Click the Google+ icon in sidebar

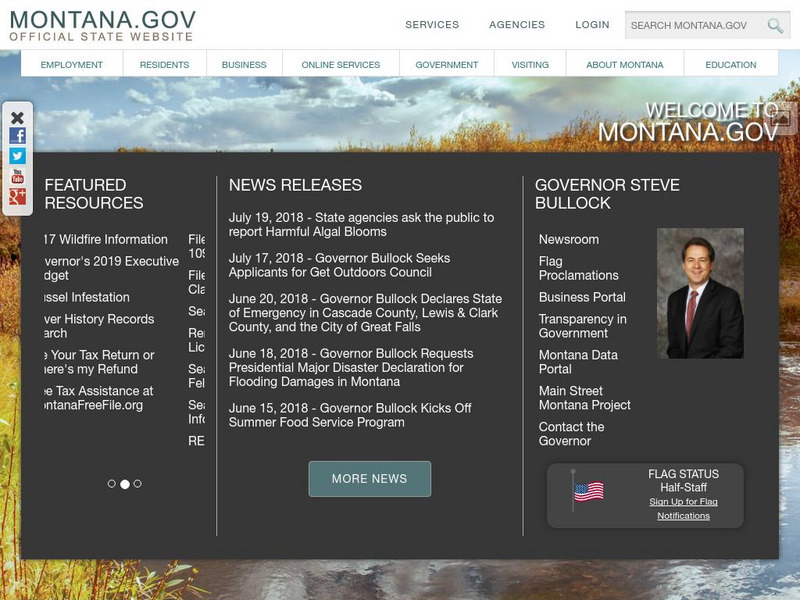[x=17, y=196]
